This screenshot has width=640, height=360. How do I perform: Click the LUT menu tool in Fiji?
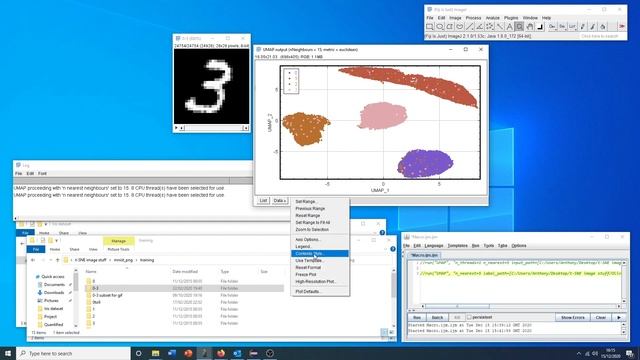[x=572, y=27]
